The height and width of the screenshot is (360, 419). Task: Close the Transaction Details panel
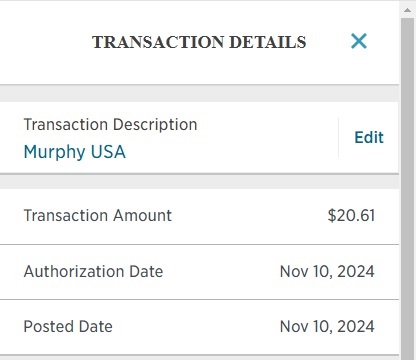tap(359, 41)
